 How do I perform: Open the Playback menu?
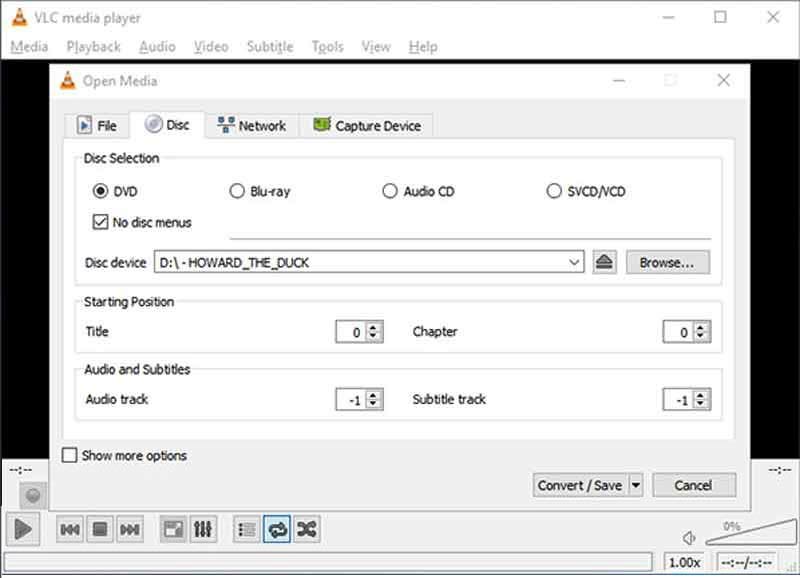(93, 47)
